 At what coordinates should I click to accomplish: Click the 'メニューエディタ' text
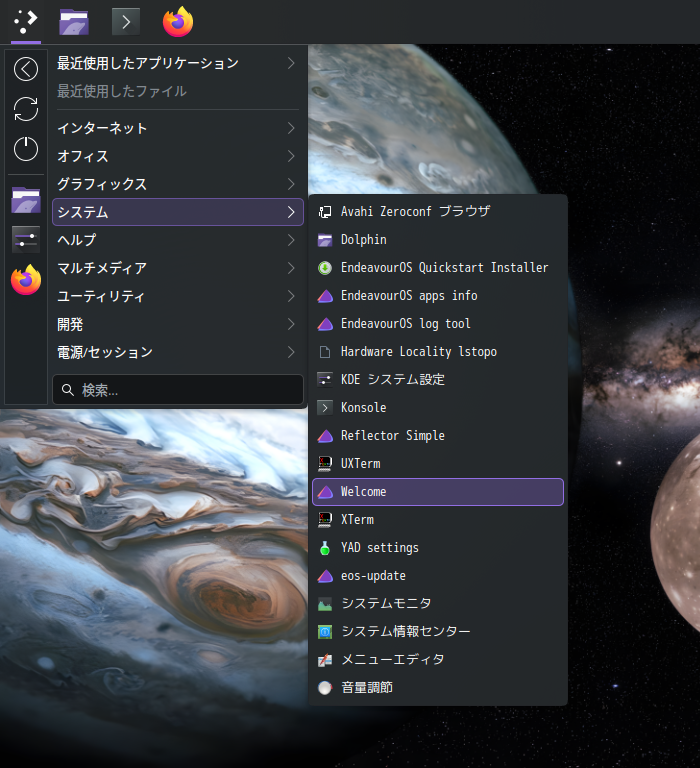tap(393, 660)
